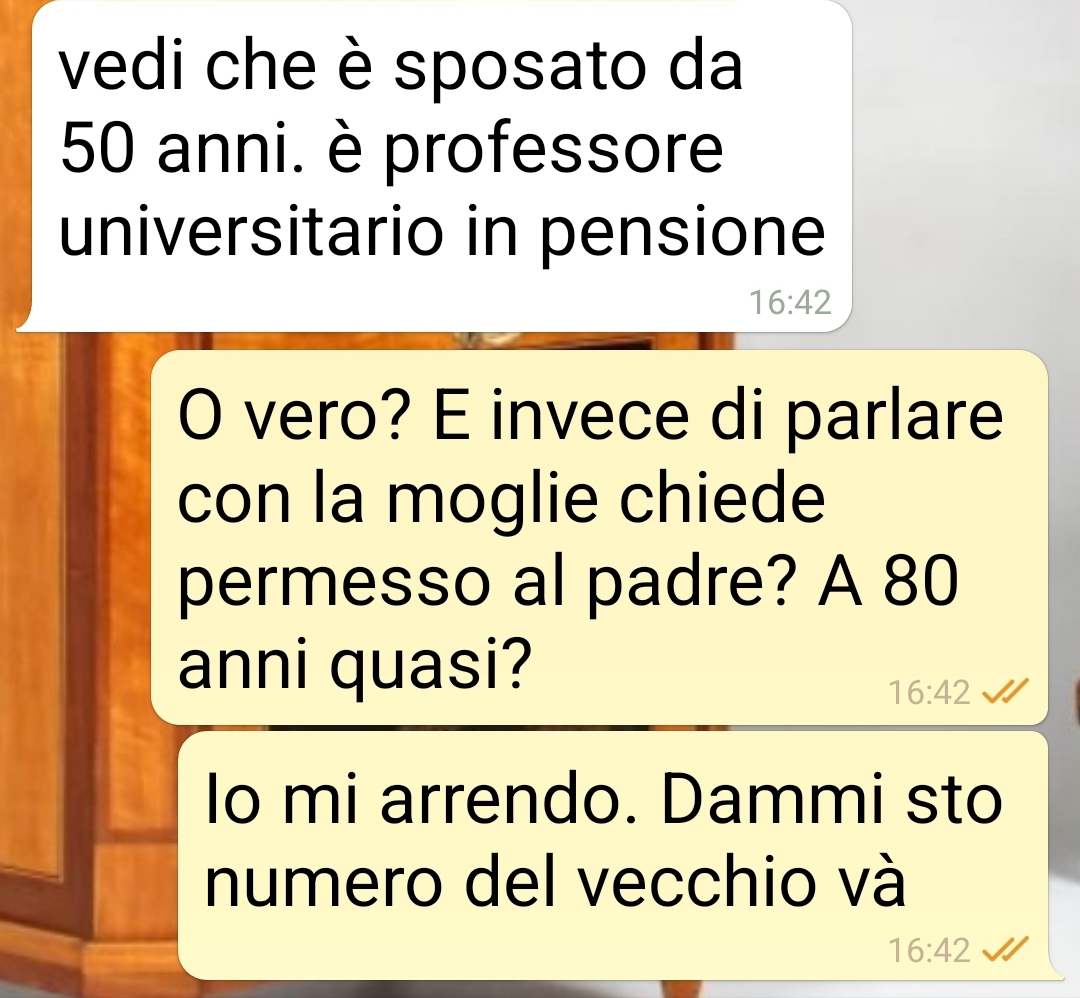Click read double-check on "Io mi arrendo" message
The width and height of the screenshot is (1080, 998).
(1005, 949)
